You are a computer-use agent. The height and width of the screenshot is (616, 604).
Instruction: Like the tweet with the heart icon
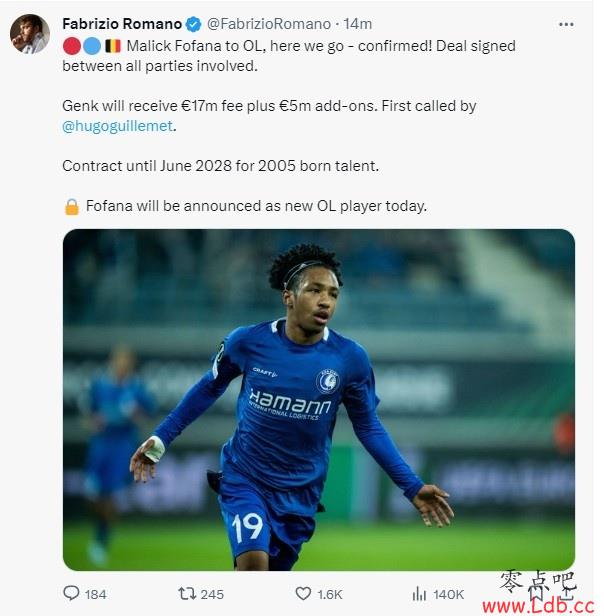tap(303, 593)
